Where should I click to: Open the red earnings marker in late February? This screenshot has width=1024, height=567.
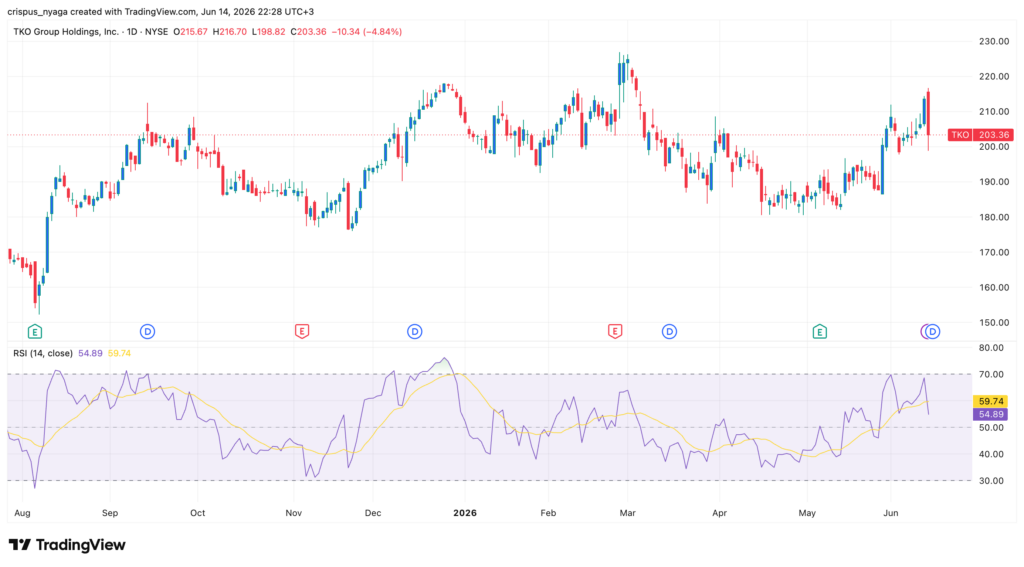point(615,332)
